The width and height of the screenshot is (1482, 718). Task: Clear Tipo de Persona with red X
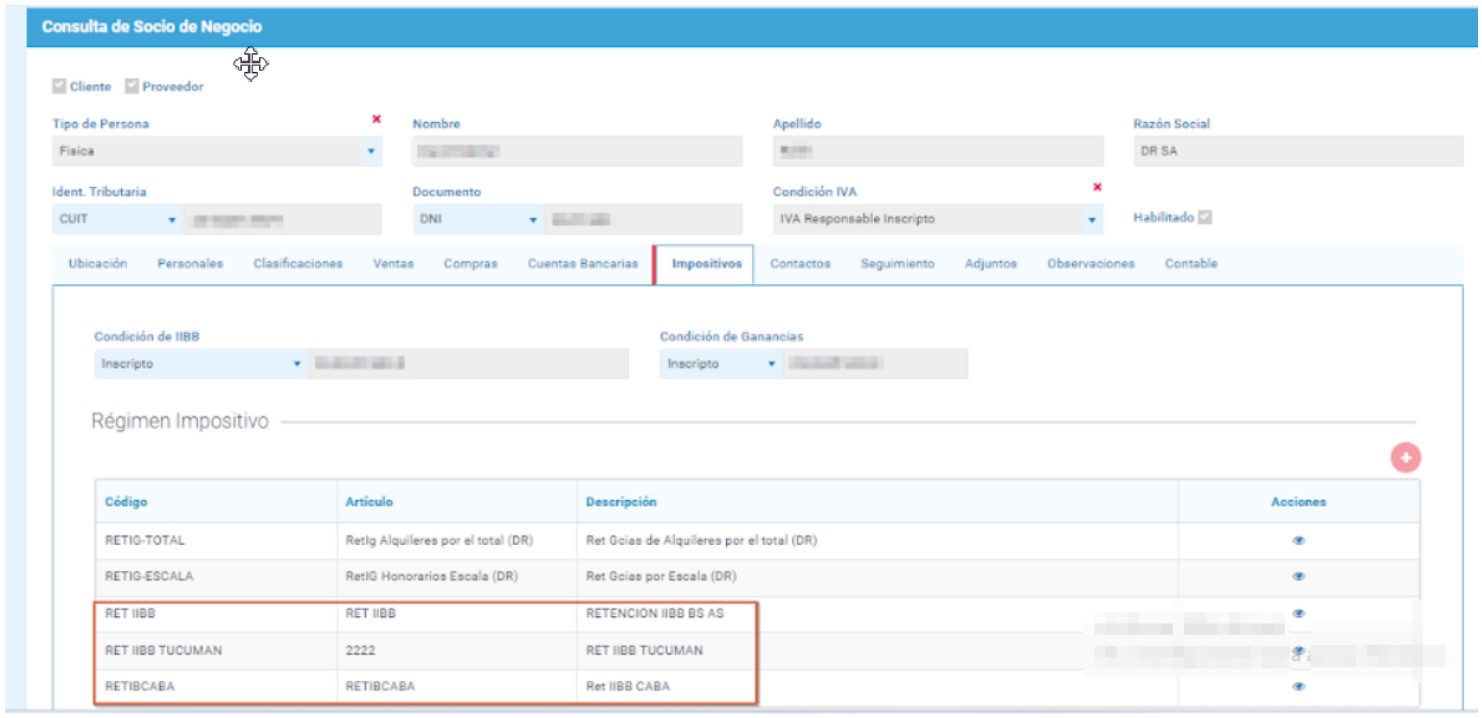[376, 119]
